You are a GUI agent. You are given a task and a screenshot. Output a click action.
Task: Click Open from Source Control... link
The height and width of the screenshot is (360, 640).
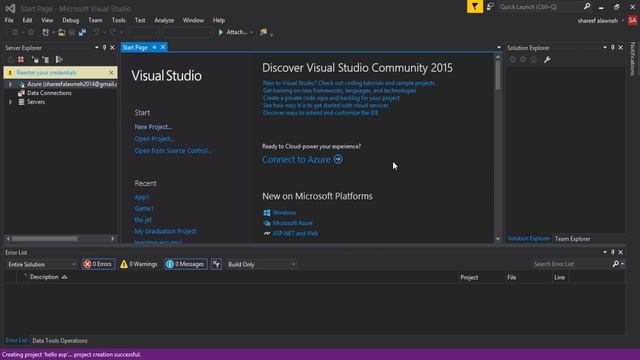click(x=173, y=151)
